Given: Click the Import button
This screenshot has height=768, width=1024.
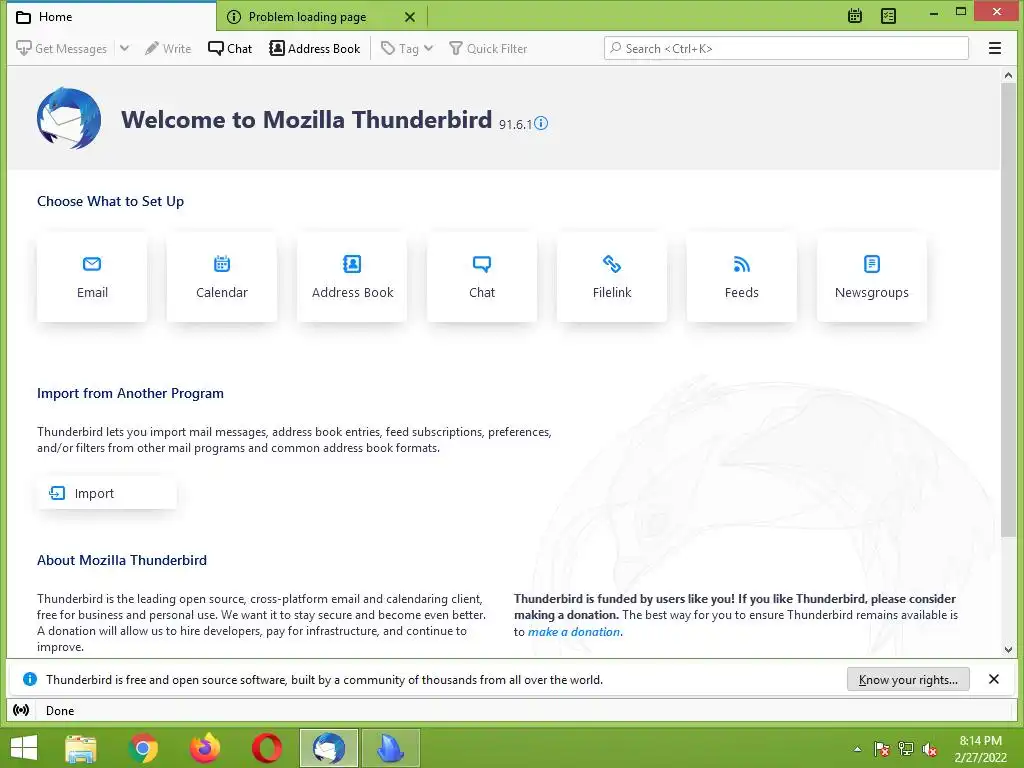Looking at the screenshot, I should pyautogui.click(x=107, y=493).
